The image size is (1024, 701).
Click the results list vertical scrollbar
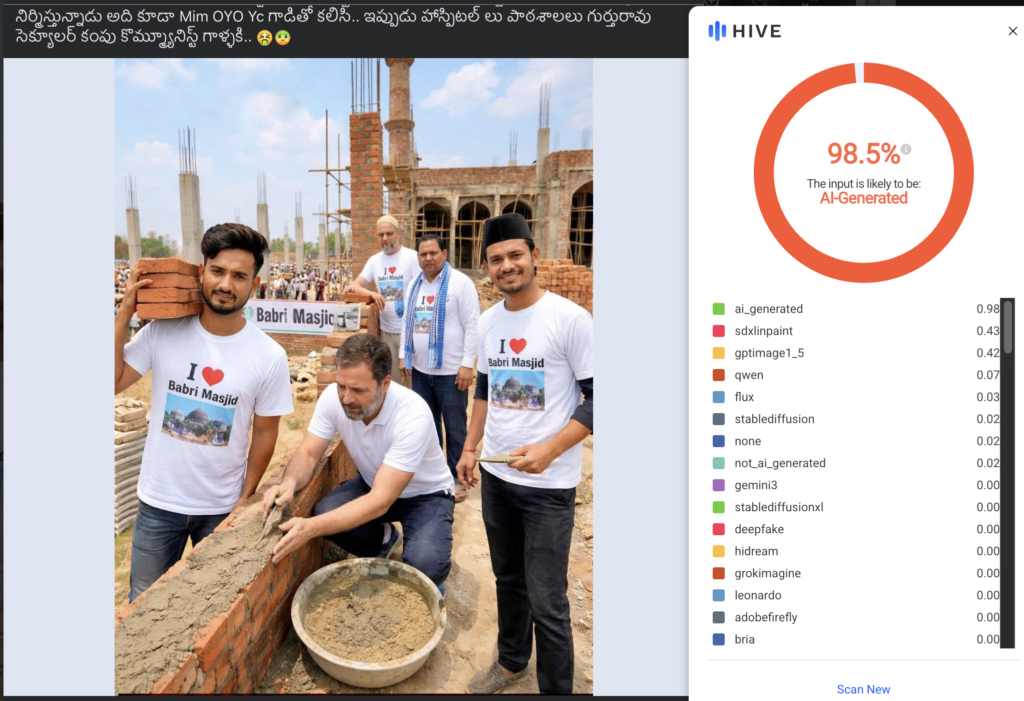1007,330
